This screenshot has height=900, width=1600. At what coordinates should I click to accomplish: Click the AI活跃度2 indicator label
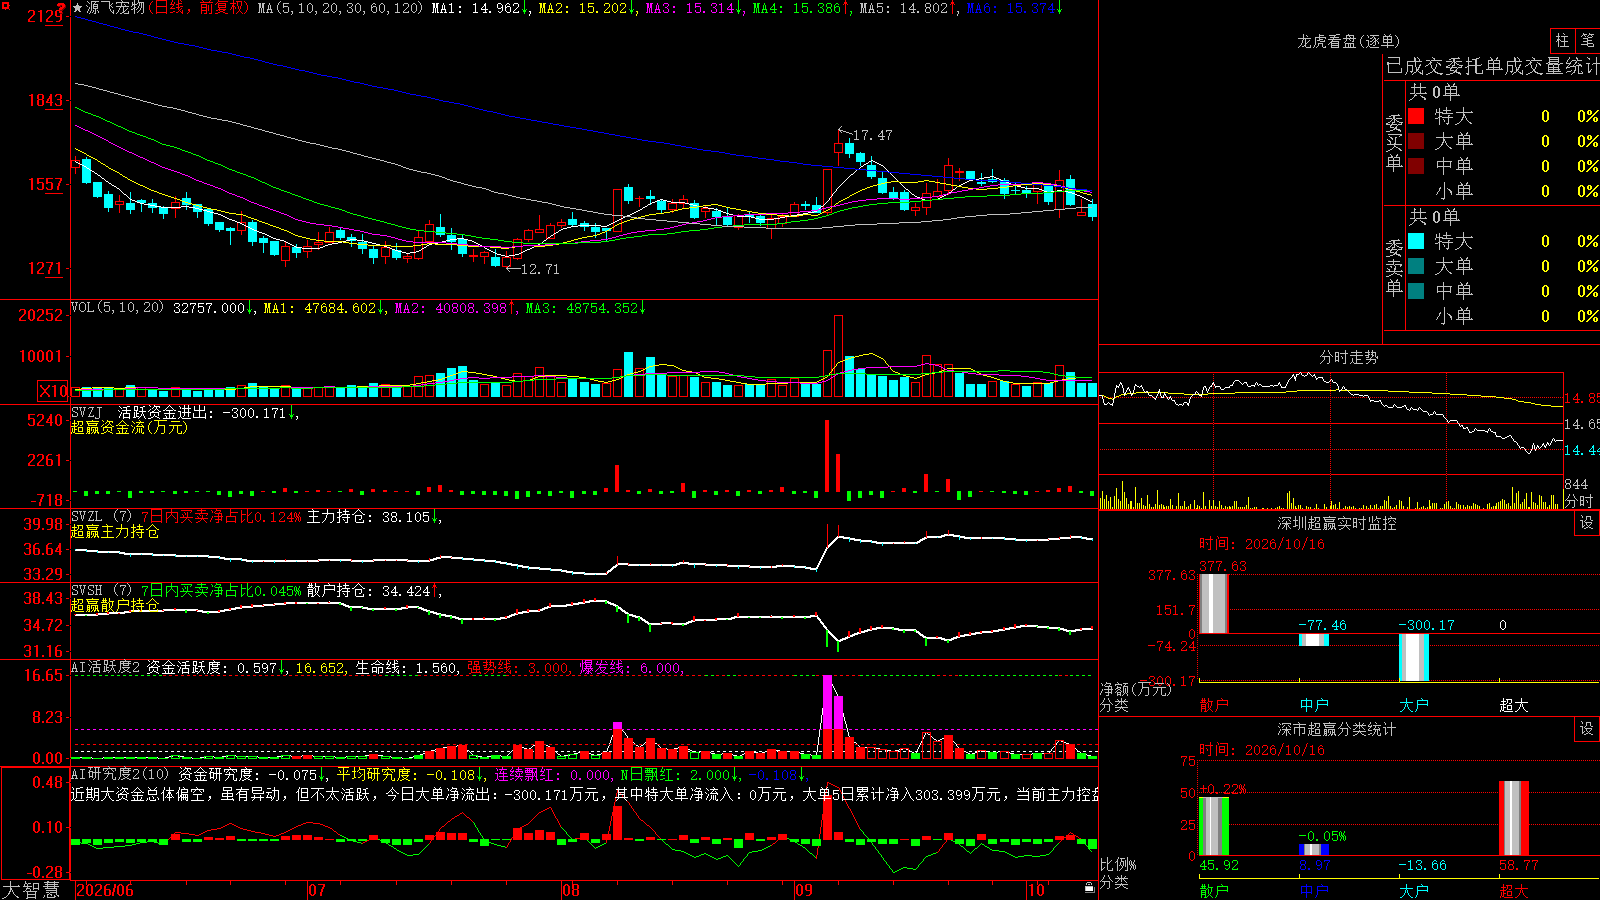(x=106, y=667)
